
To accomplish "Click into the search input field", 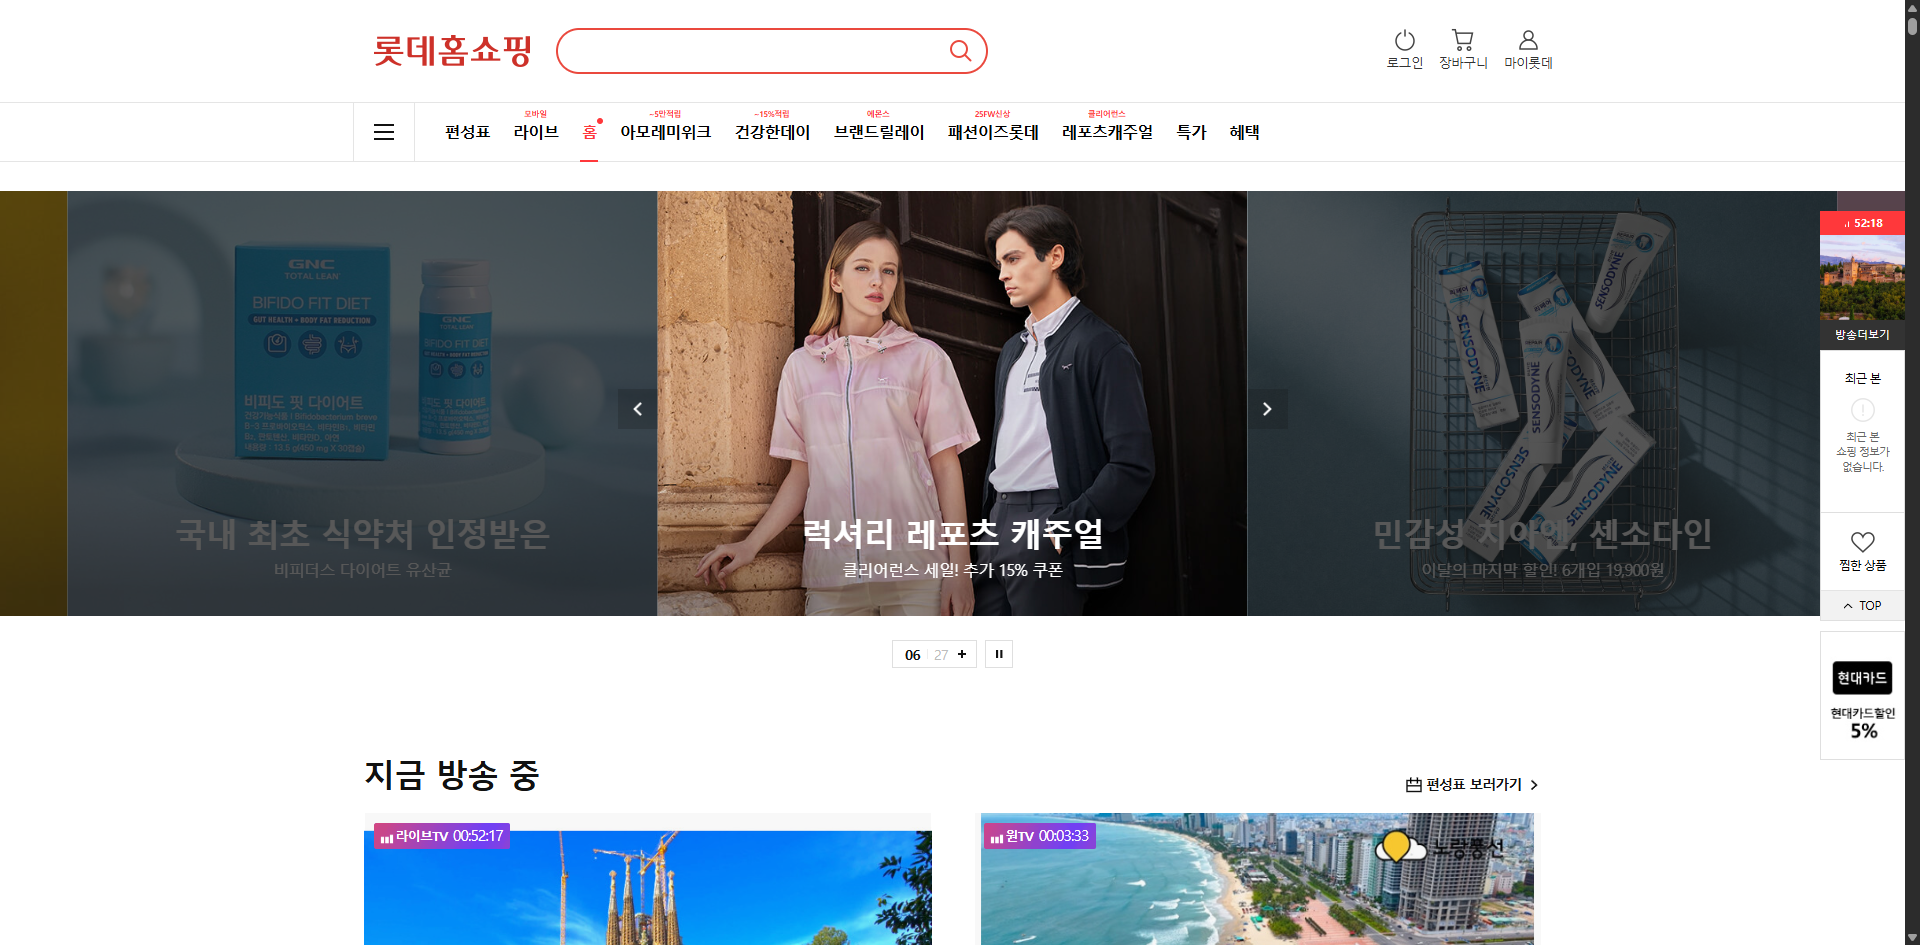I will (x=750, y=51).
